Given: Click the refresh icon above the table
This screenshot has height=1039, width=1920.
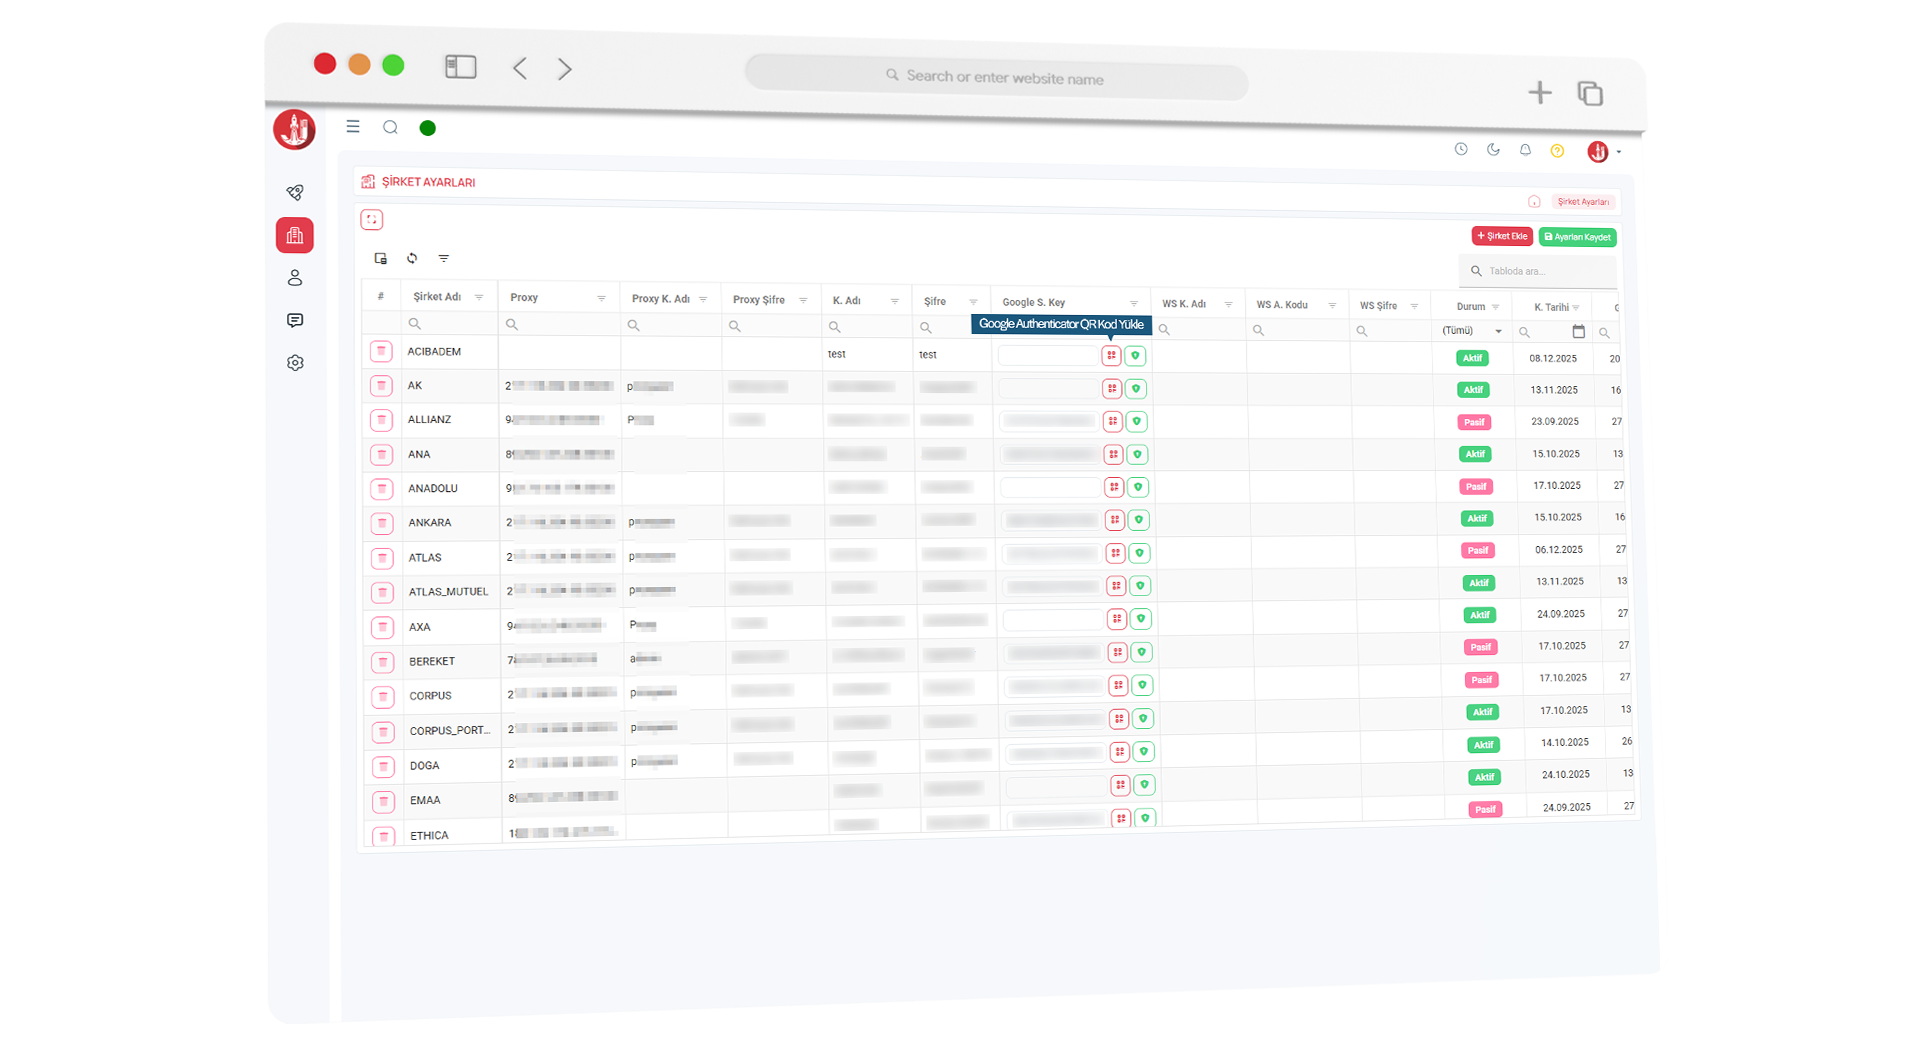Looking at the screenshot, I should point(412,258).
